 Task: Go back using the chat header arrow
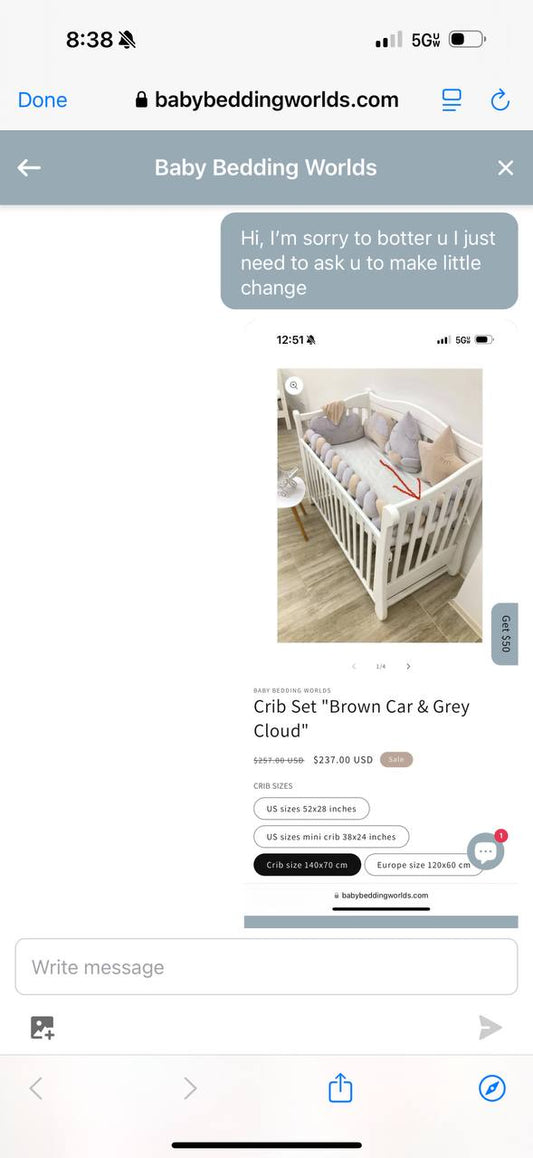[x=29, y=168]
